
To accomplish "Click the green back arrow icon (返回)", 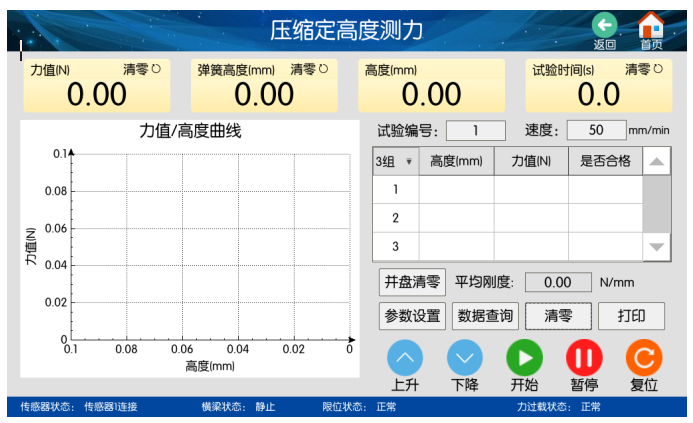I will point(604,26).
